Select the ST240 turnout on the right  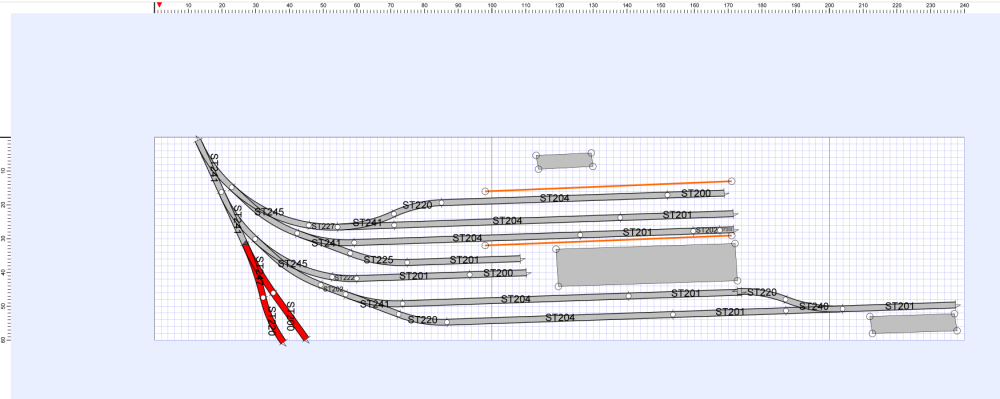point(814,307)
